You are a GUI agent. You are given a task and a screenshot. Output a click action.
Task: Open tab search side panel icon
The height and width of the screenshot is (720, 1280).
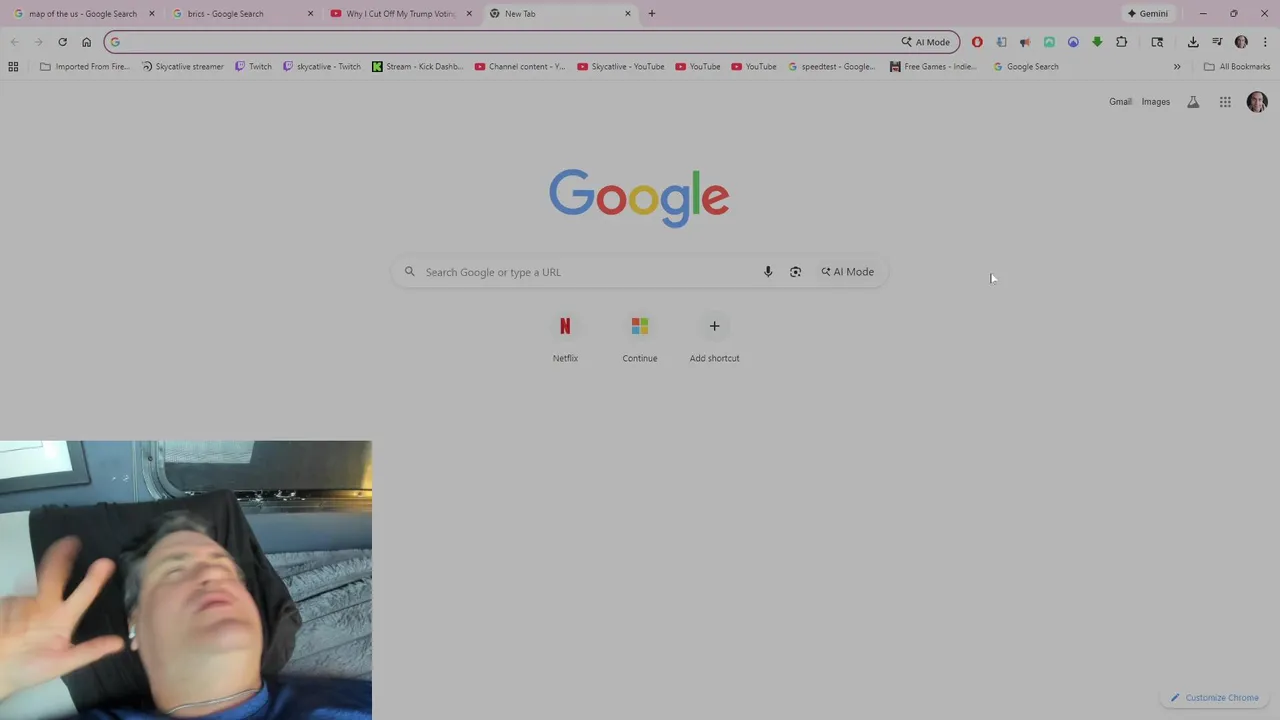1157,42
